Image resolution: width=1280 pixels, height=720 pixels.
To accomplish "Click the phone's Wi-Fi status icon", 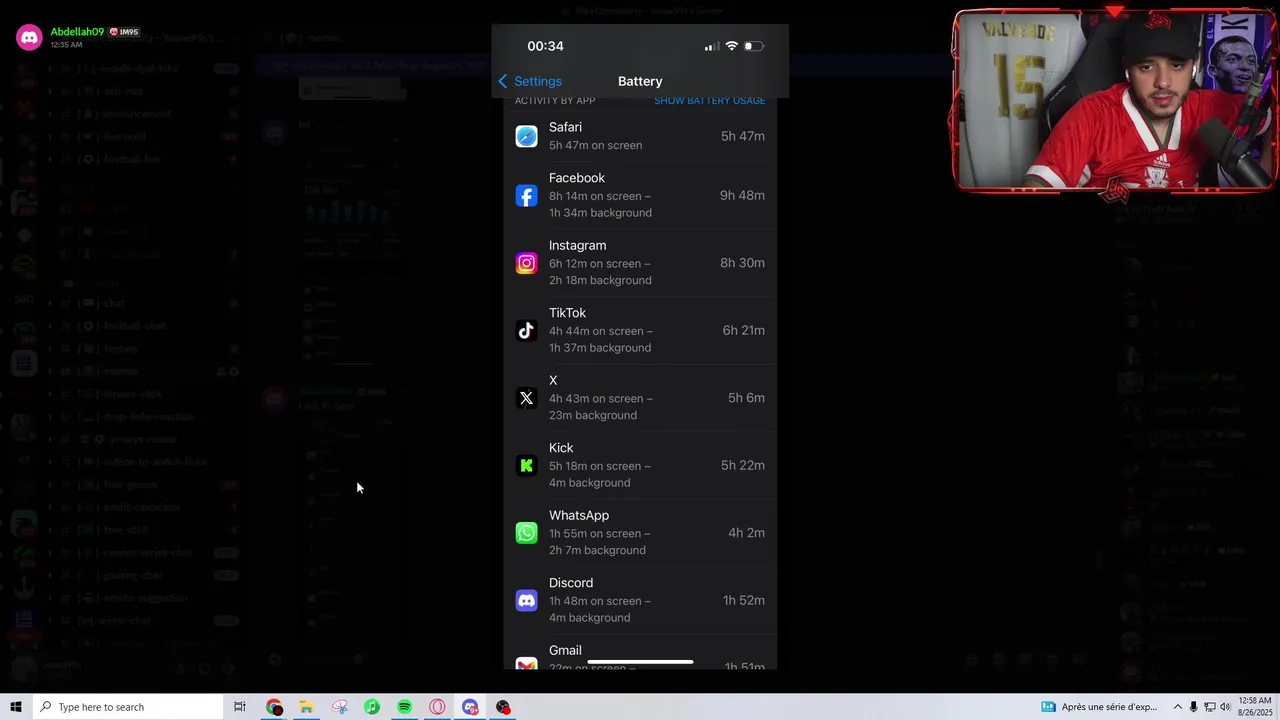I will point(731,46).
